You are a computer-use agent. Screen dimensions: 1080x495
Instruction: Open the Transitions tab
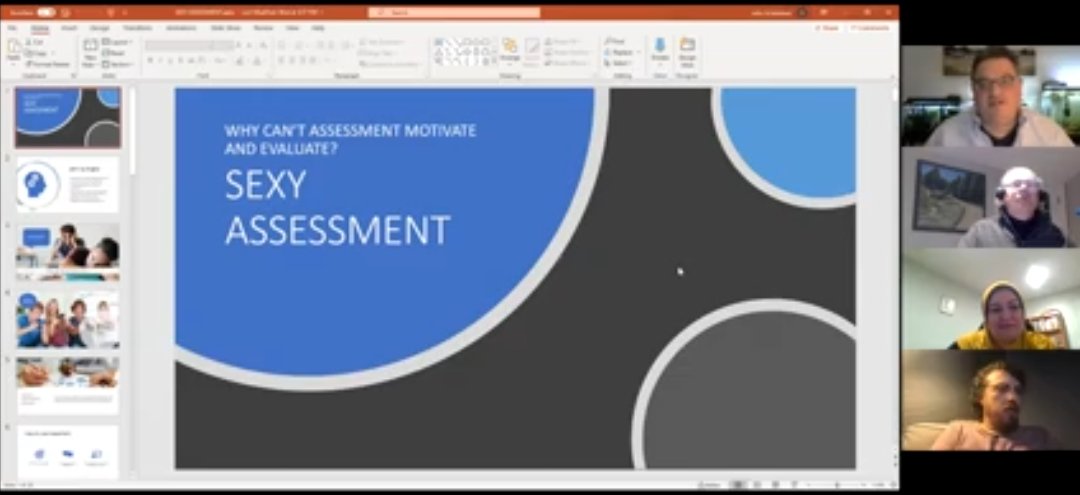137,28
